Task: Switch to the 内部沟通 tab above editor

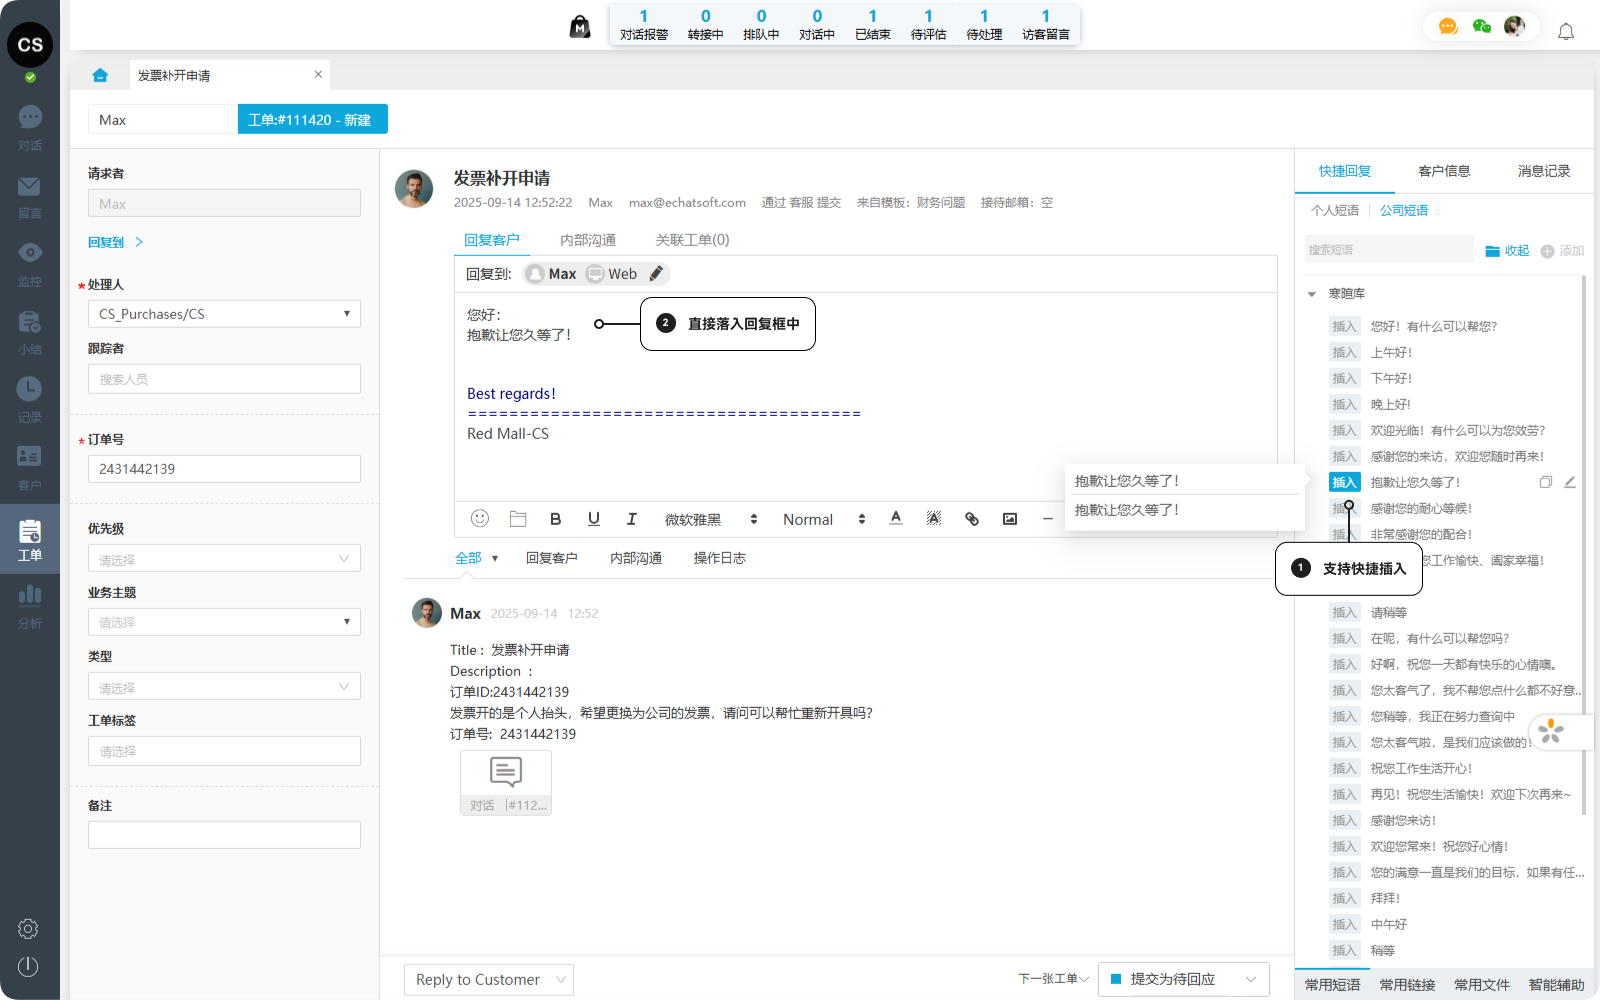Action: coord(588,240)
